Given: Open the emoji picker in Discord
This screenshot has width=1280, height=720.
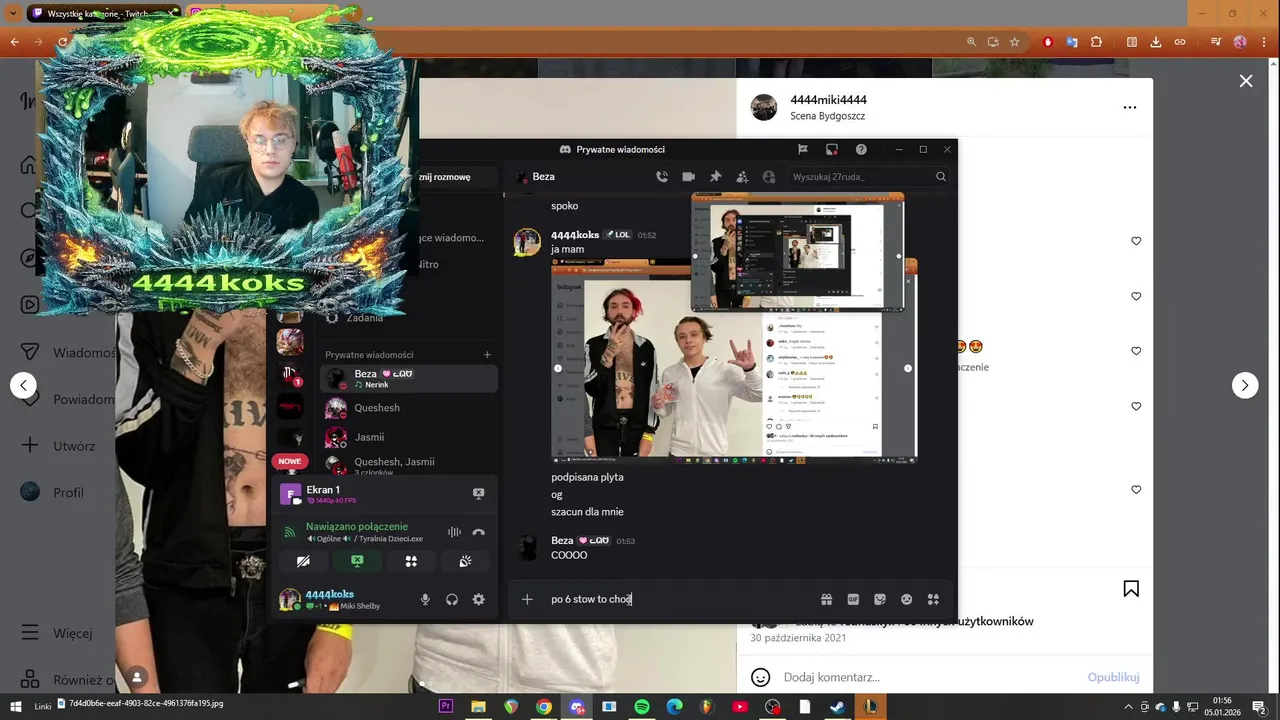Looking at the screenshot, I should click(906, 599).
